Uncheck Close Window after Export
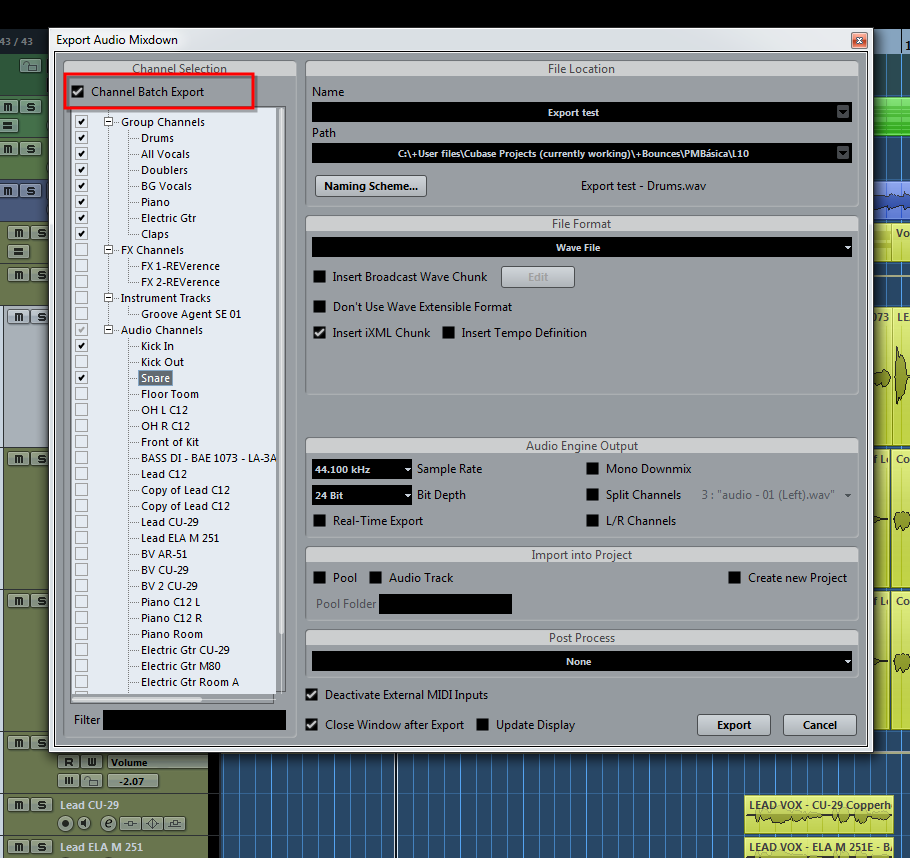This screenshot has width=910, height=858. click(312, 724)
